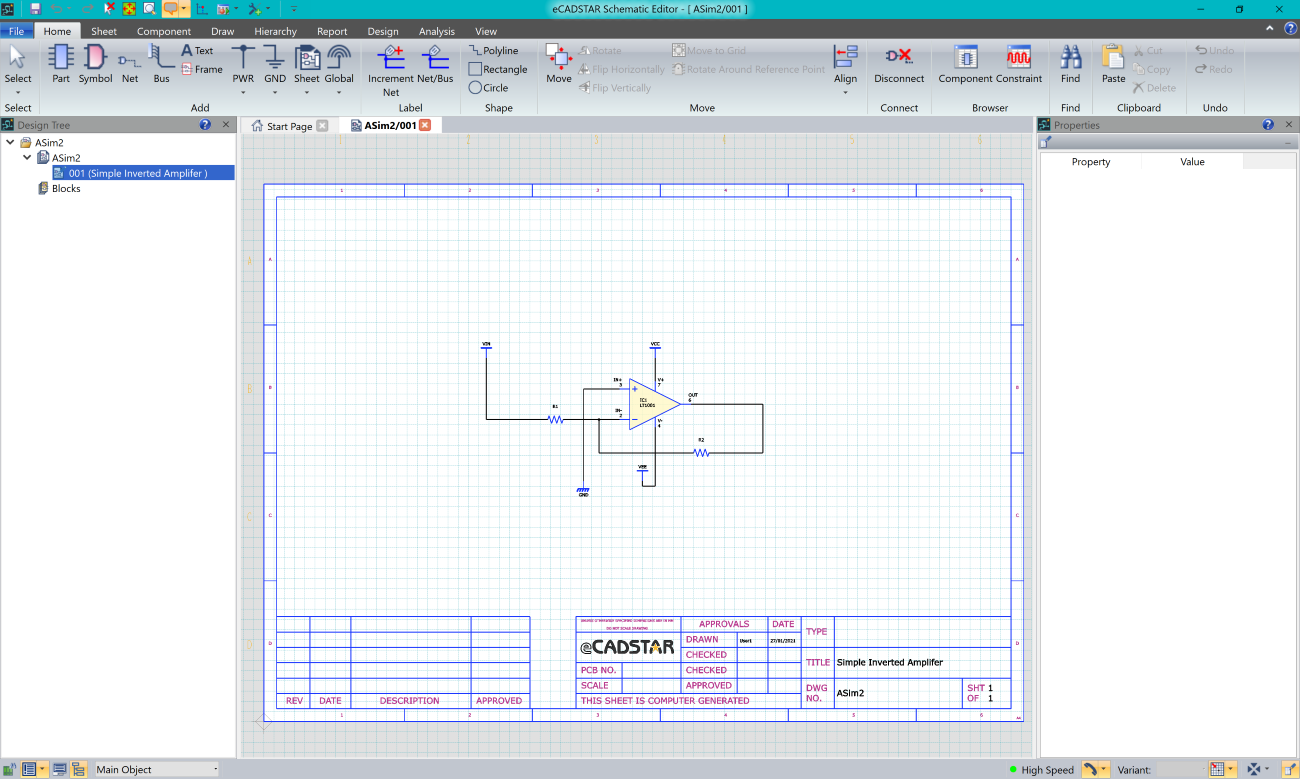Click the Increment Net label tool

391,70
